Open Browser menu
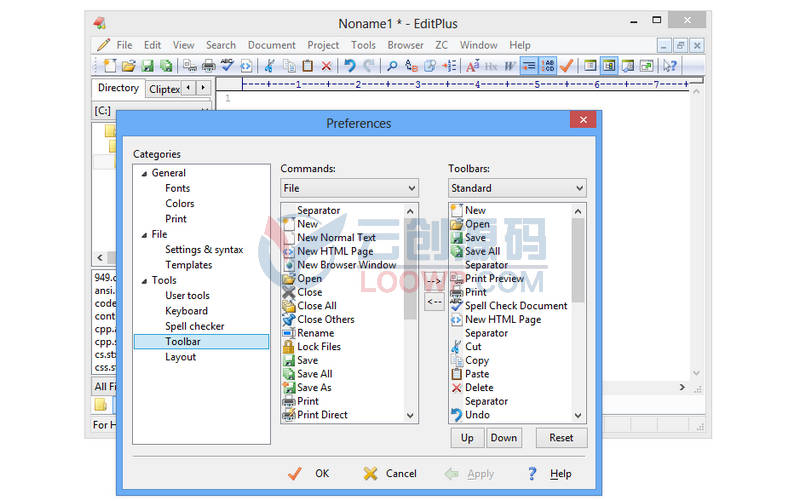Screen dimensions: 800x501 click(405, 45)
